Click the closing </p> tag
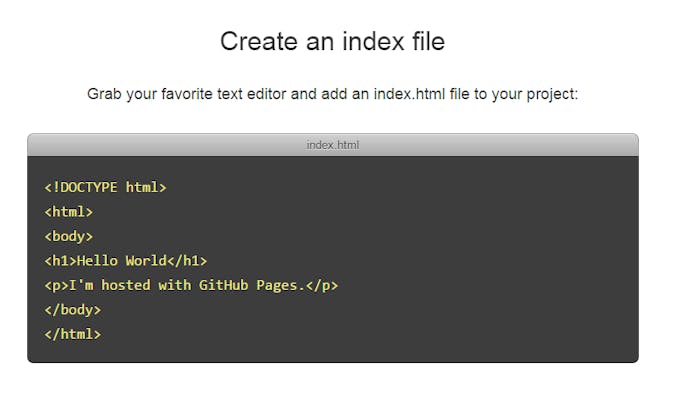Image resolution: width=680 pixels, height=399 pixels. coord(322,286)
